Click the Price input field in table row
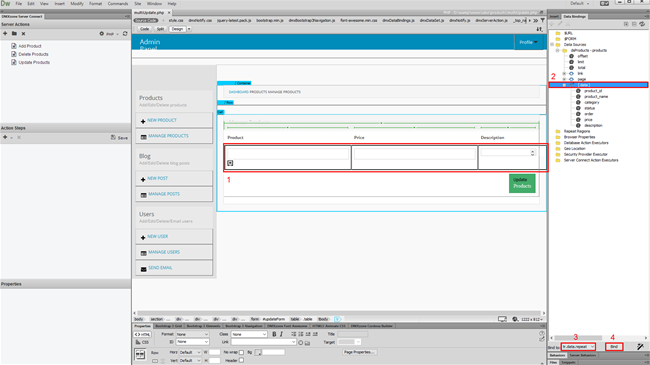The width and height of the screenshot is (650, 365). pyautogui.click(x=415, y=153)
